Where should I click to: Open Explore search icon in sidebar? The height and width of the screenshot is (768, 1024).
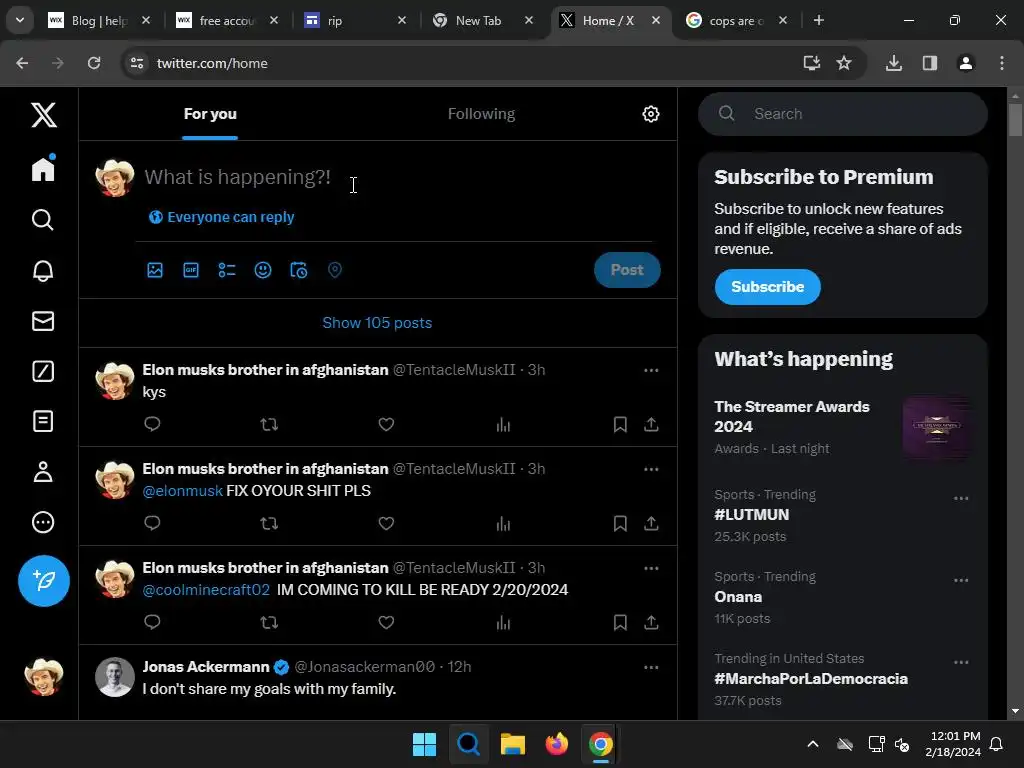click(43, 219)
